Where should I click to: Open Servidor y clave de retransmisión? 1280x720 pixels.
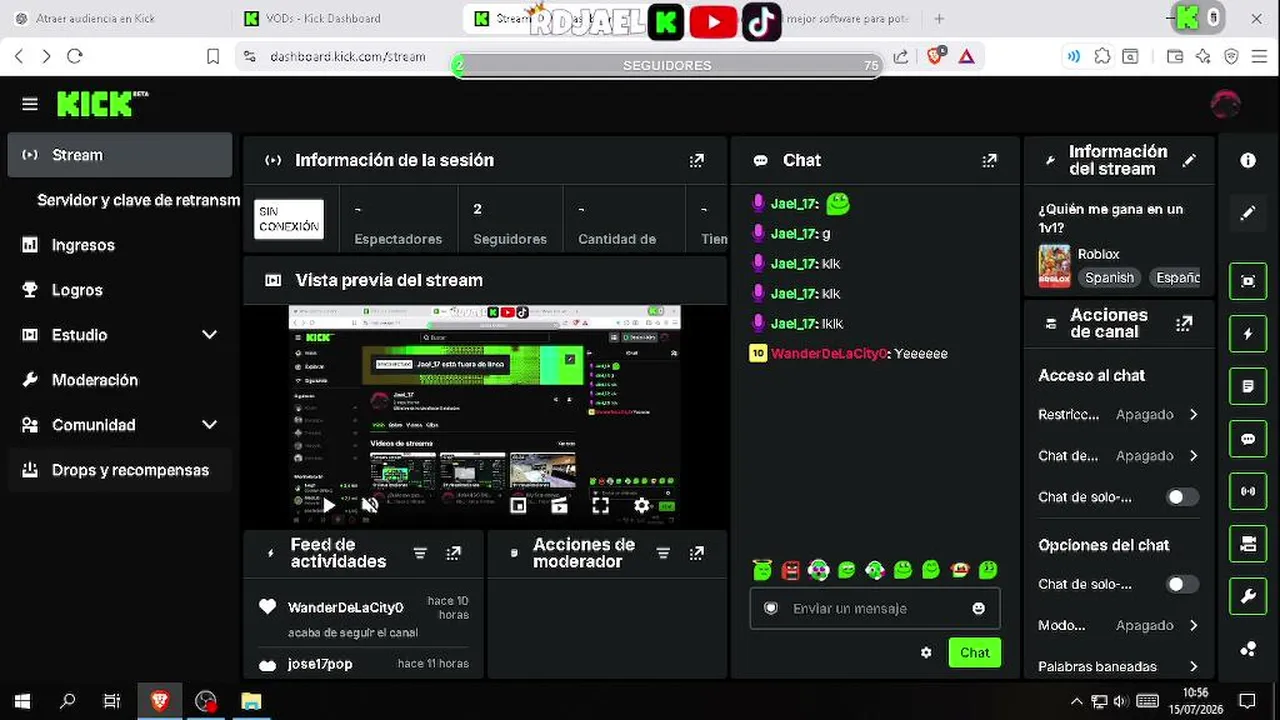(x=138, y=200)
